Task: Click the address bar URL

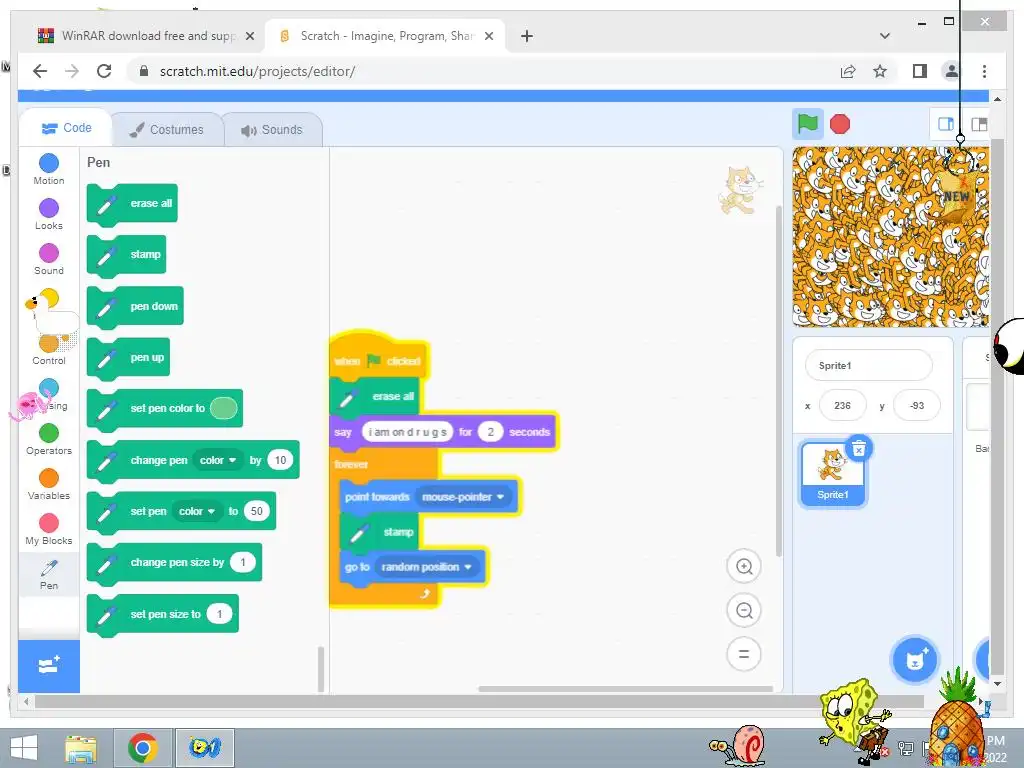Action: coord(257,71)
